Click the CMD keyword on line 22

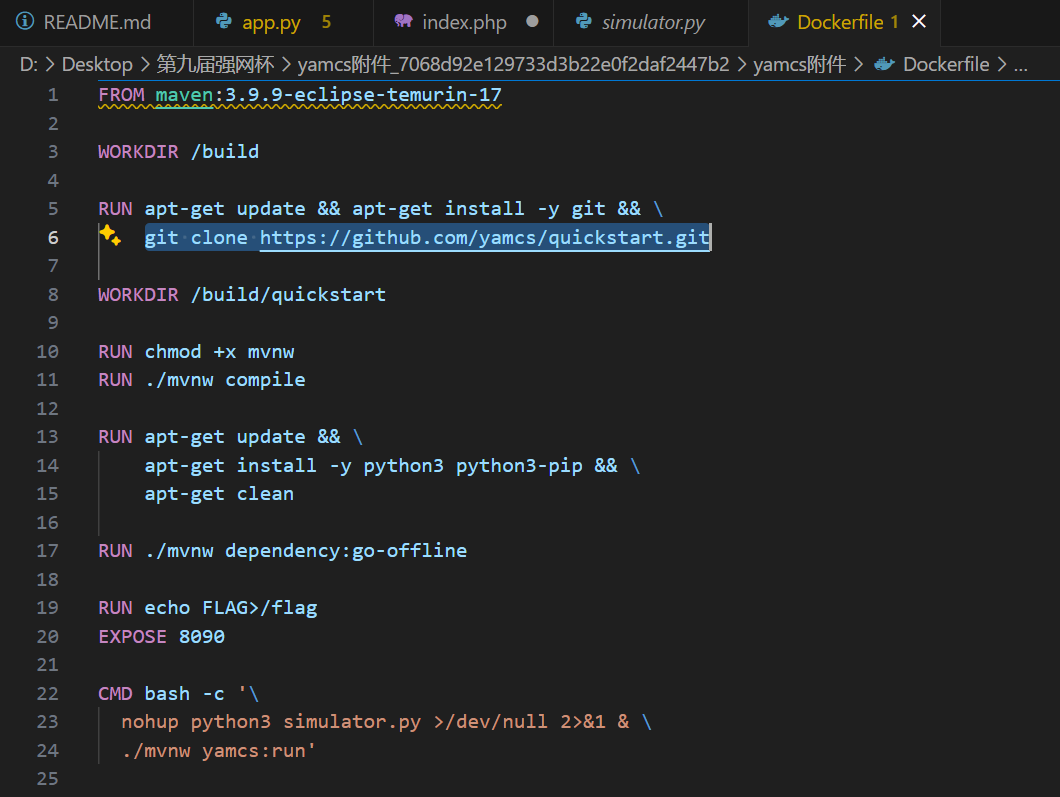[x=115, y=694]
